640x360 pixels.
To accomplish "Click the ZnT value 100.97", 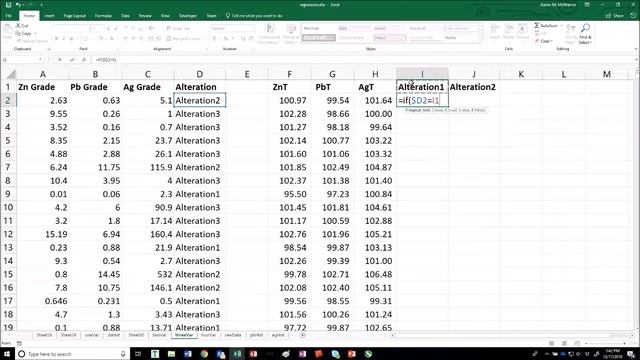I will click(x=289, y=100).
